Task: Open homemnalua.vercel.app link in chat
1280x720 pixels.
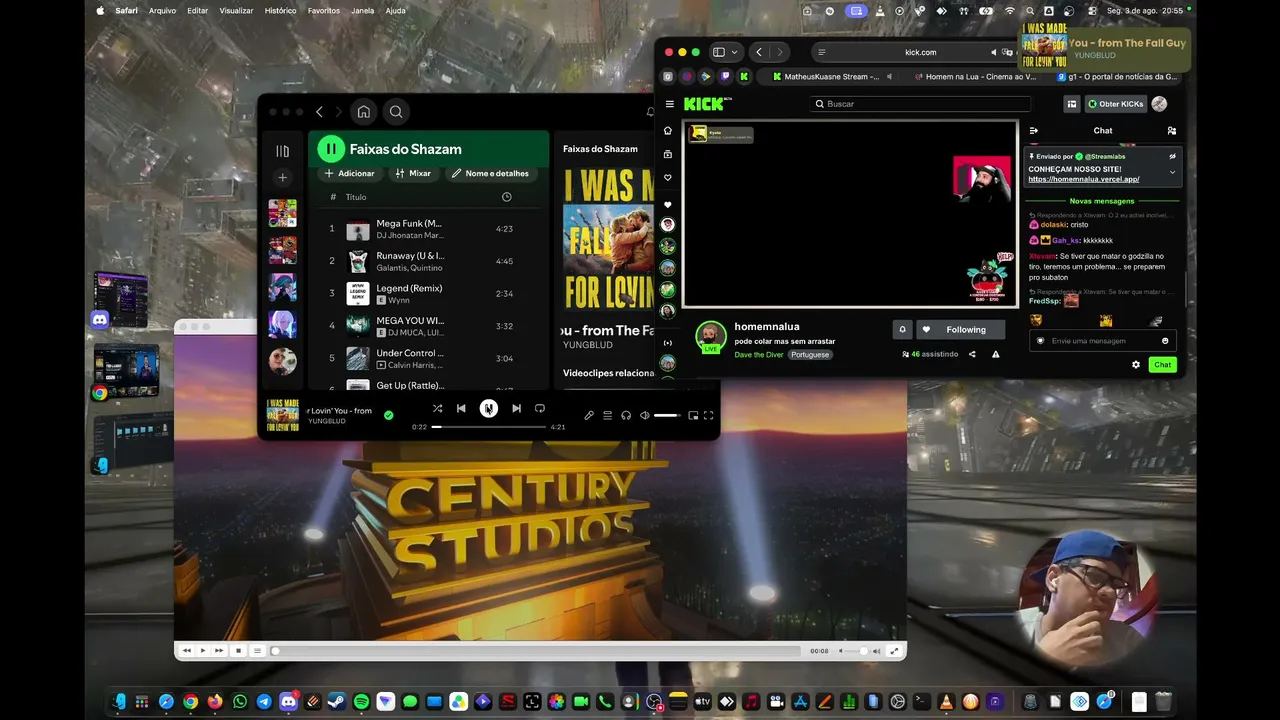Action: coord(1084,180)
